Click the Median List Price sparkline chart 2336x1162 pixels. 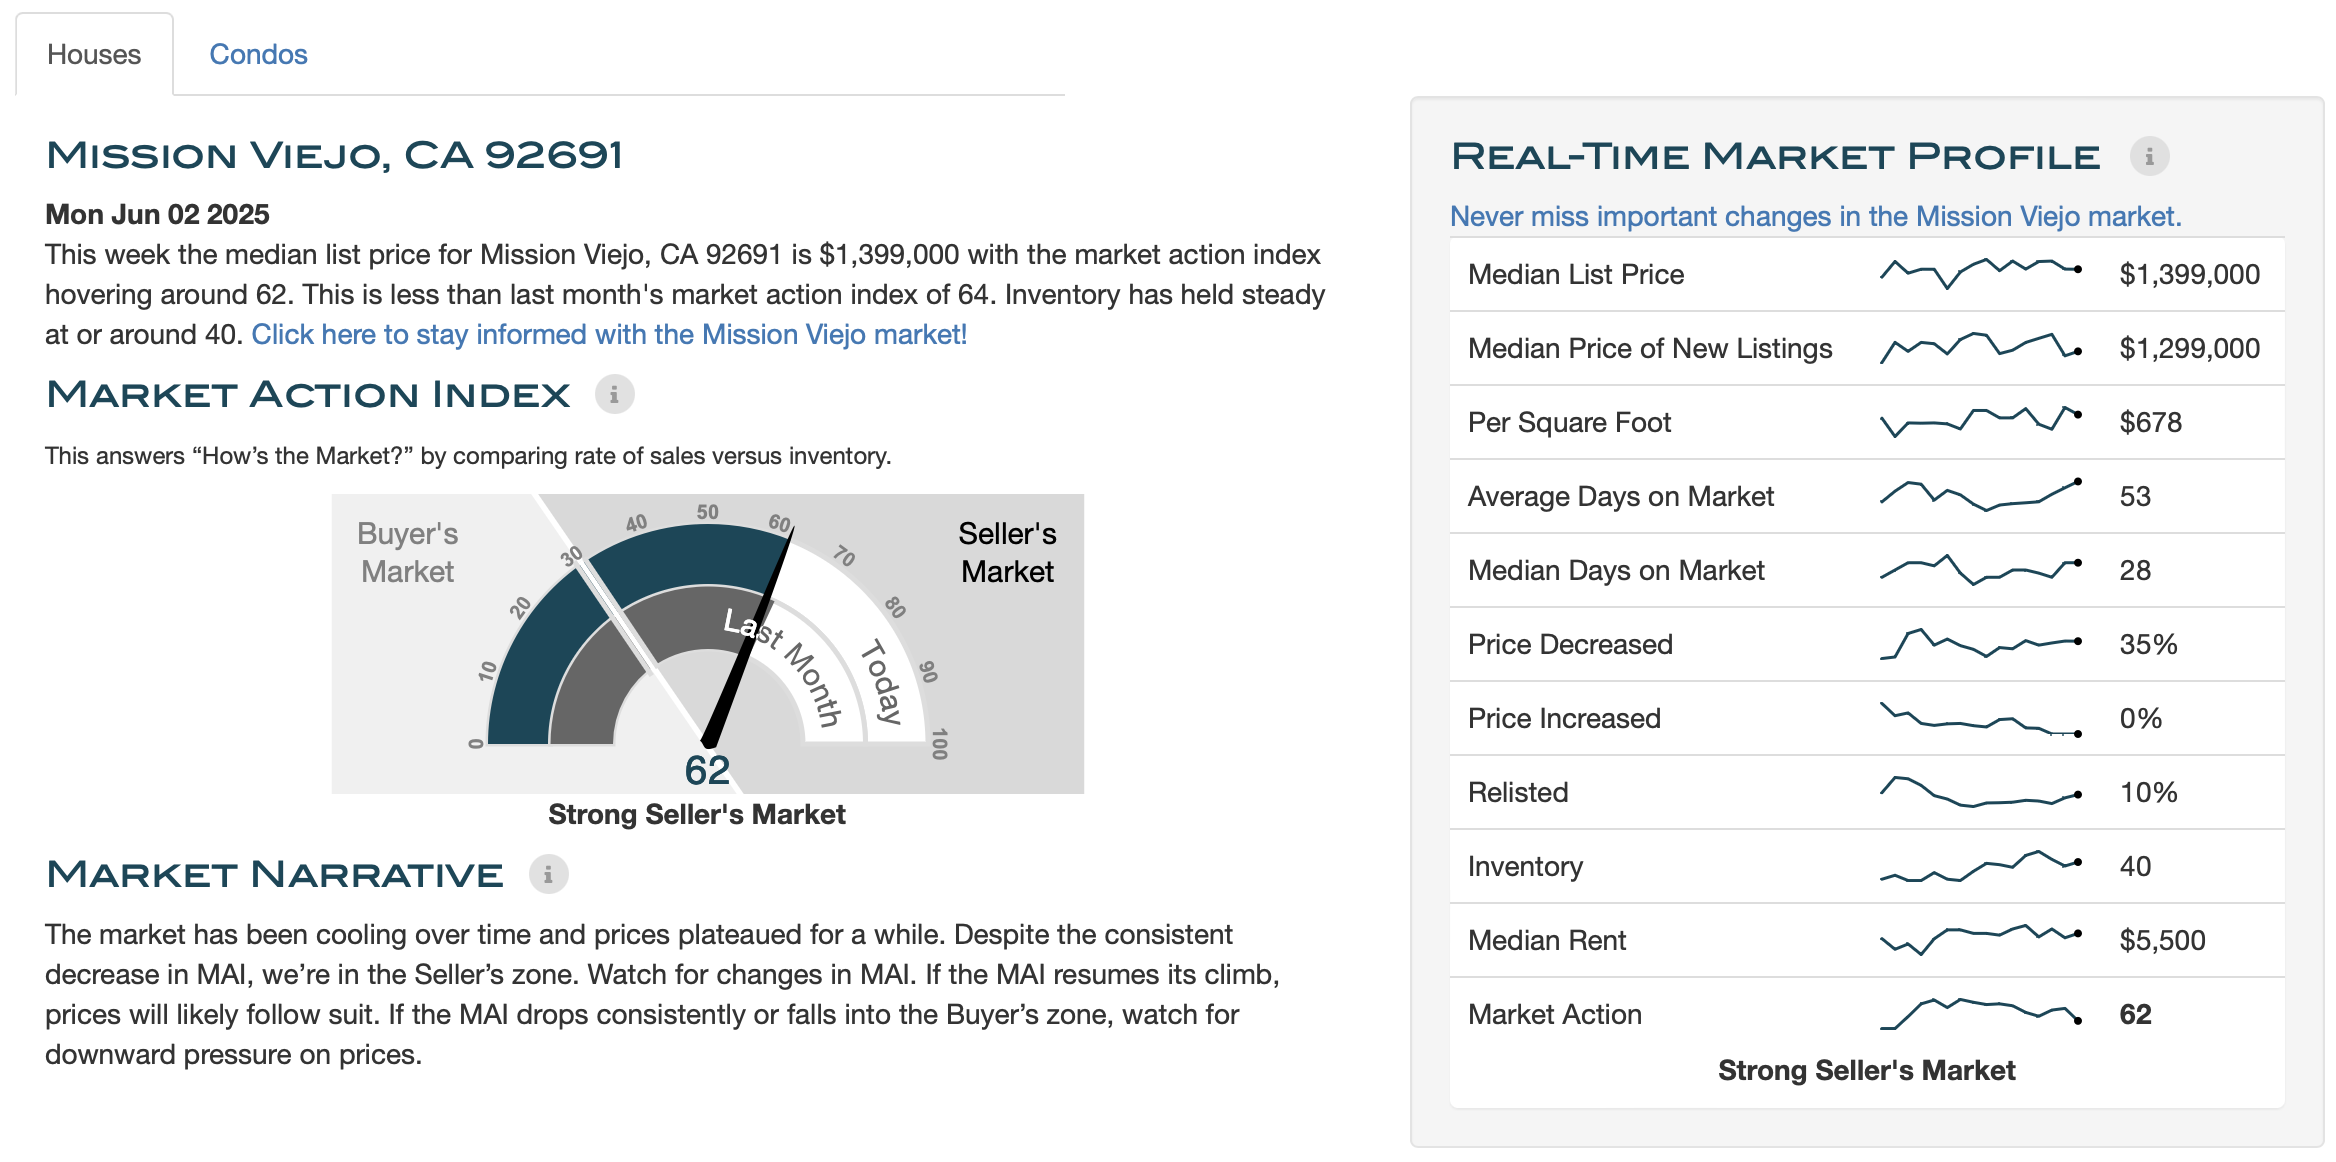1980,274
